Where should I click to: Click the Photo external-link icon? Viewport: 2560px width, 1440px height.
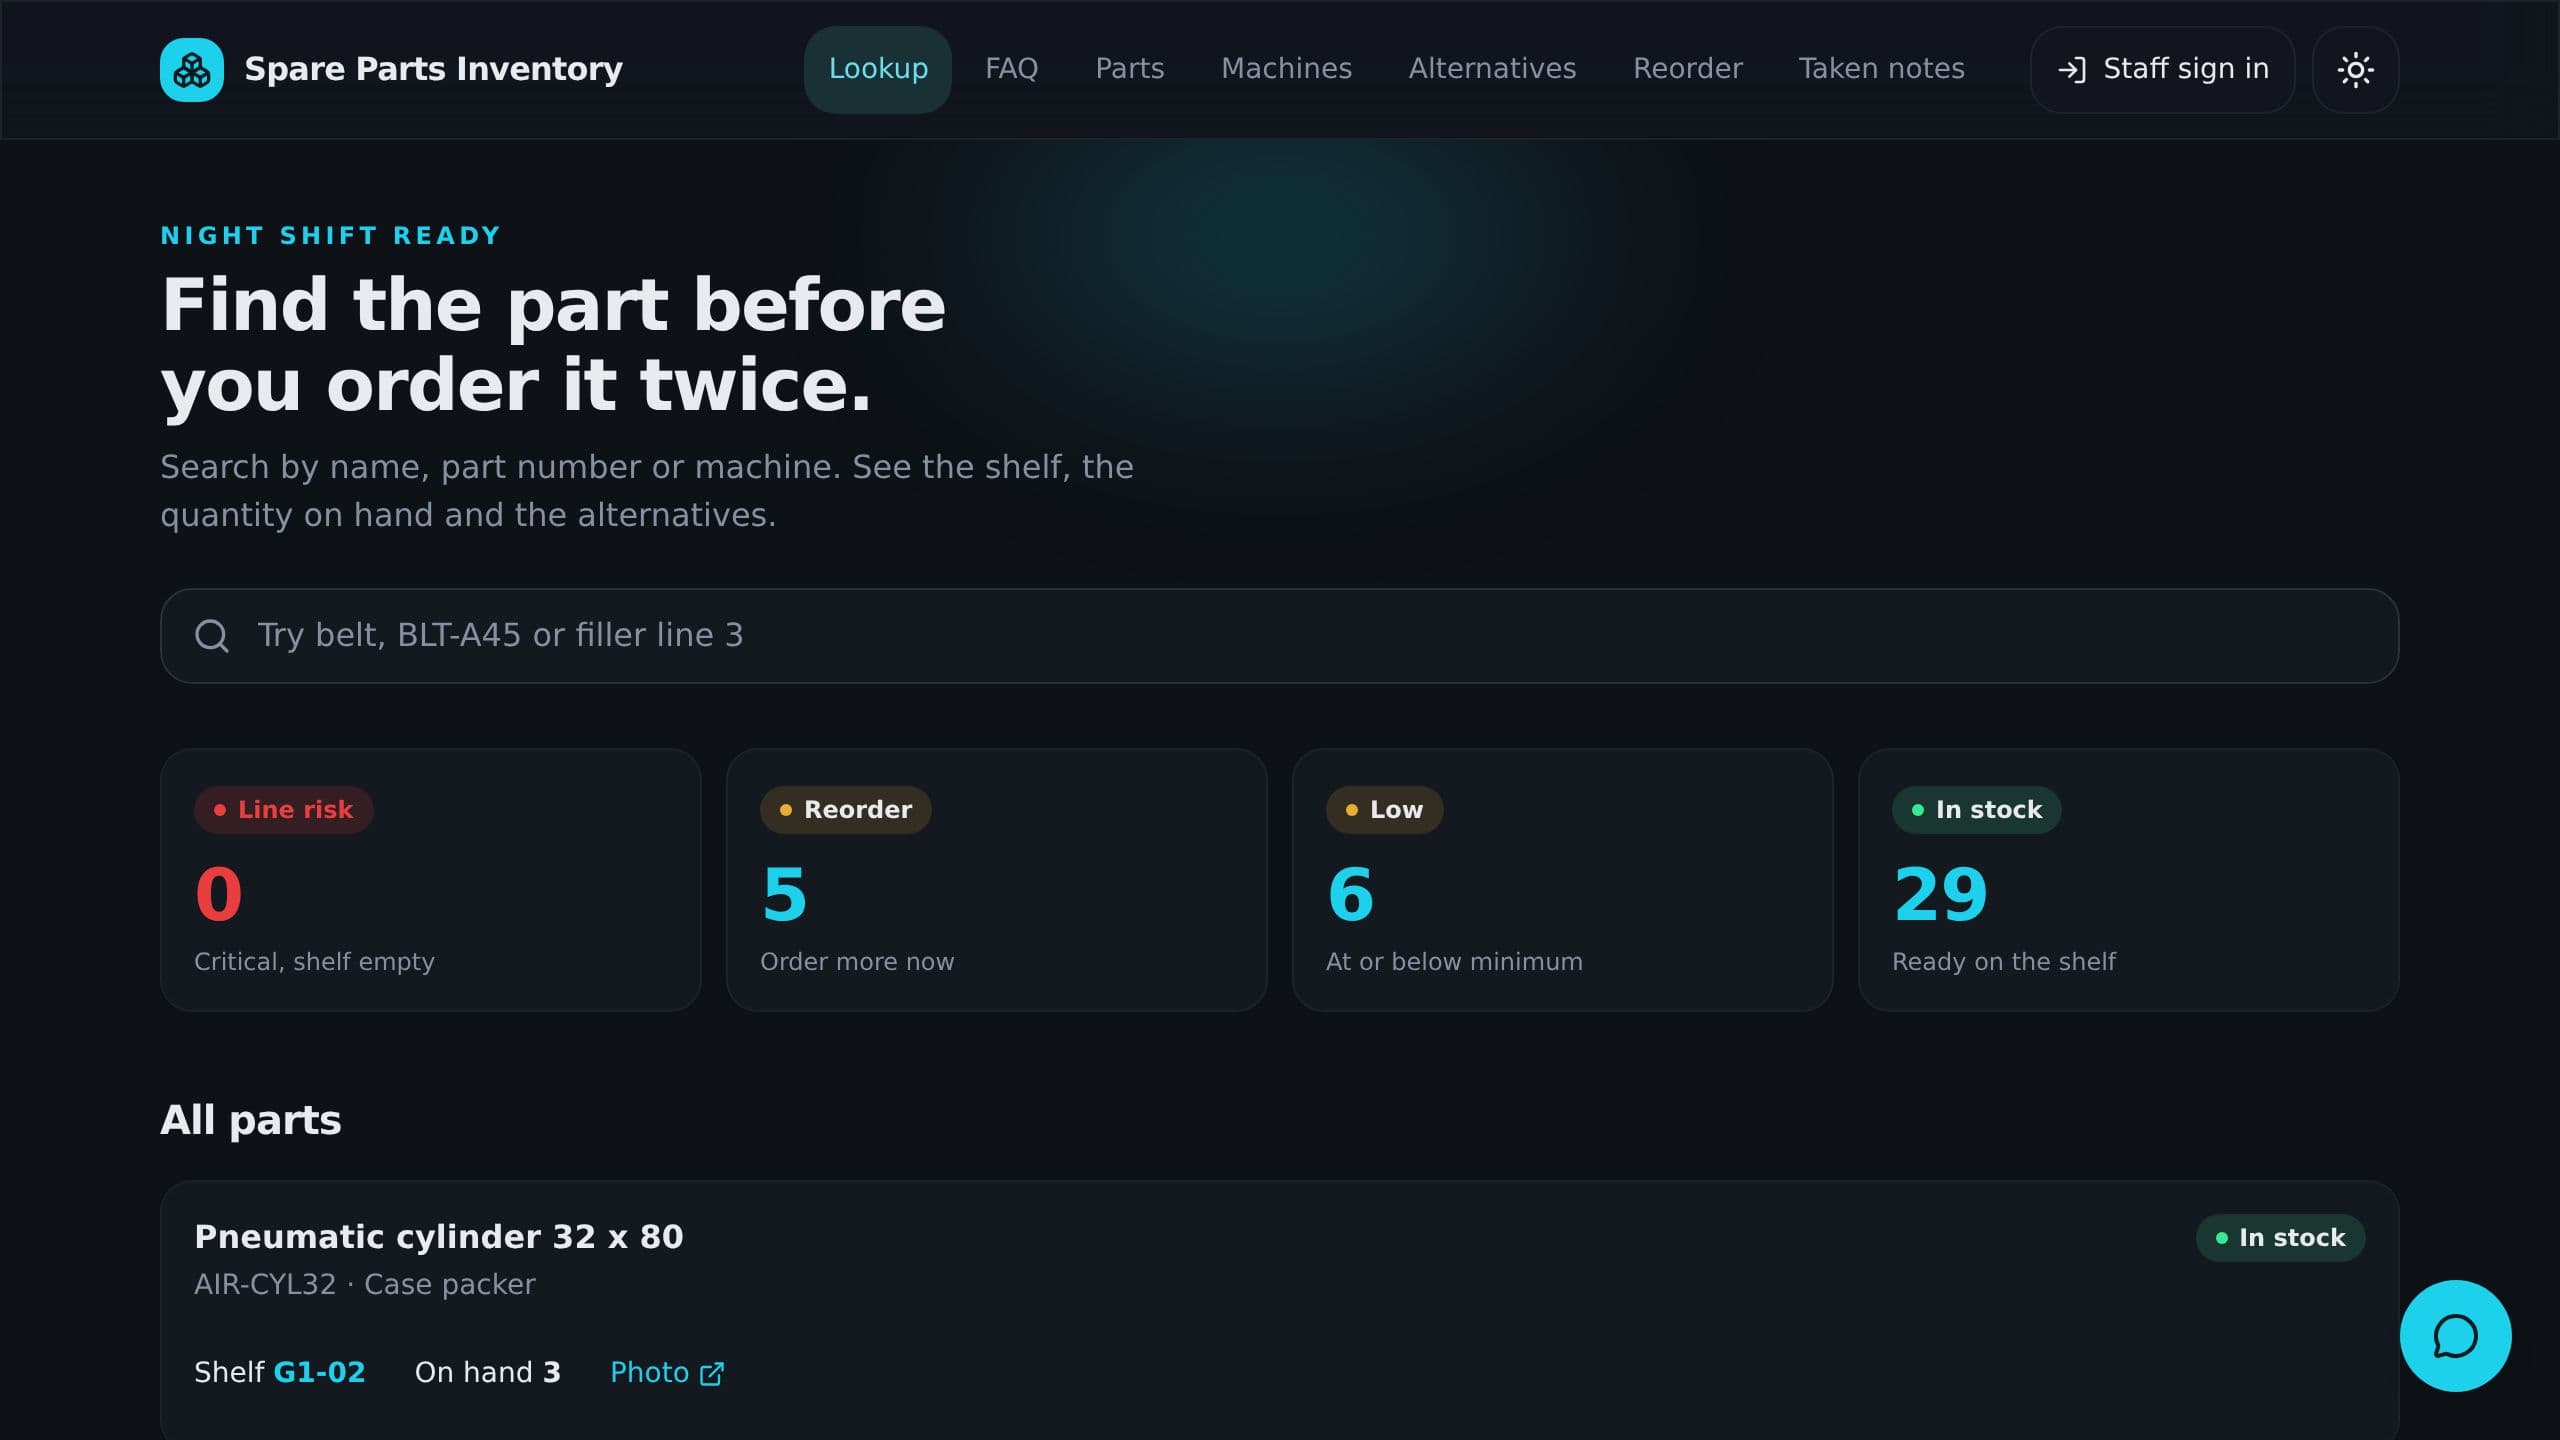coord(711,1373)
